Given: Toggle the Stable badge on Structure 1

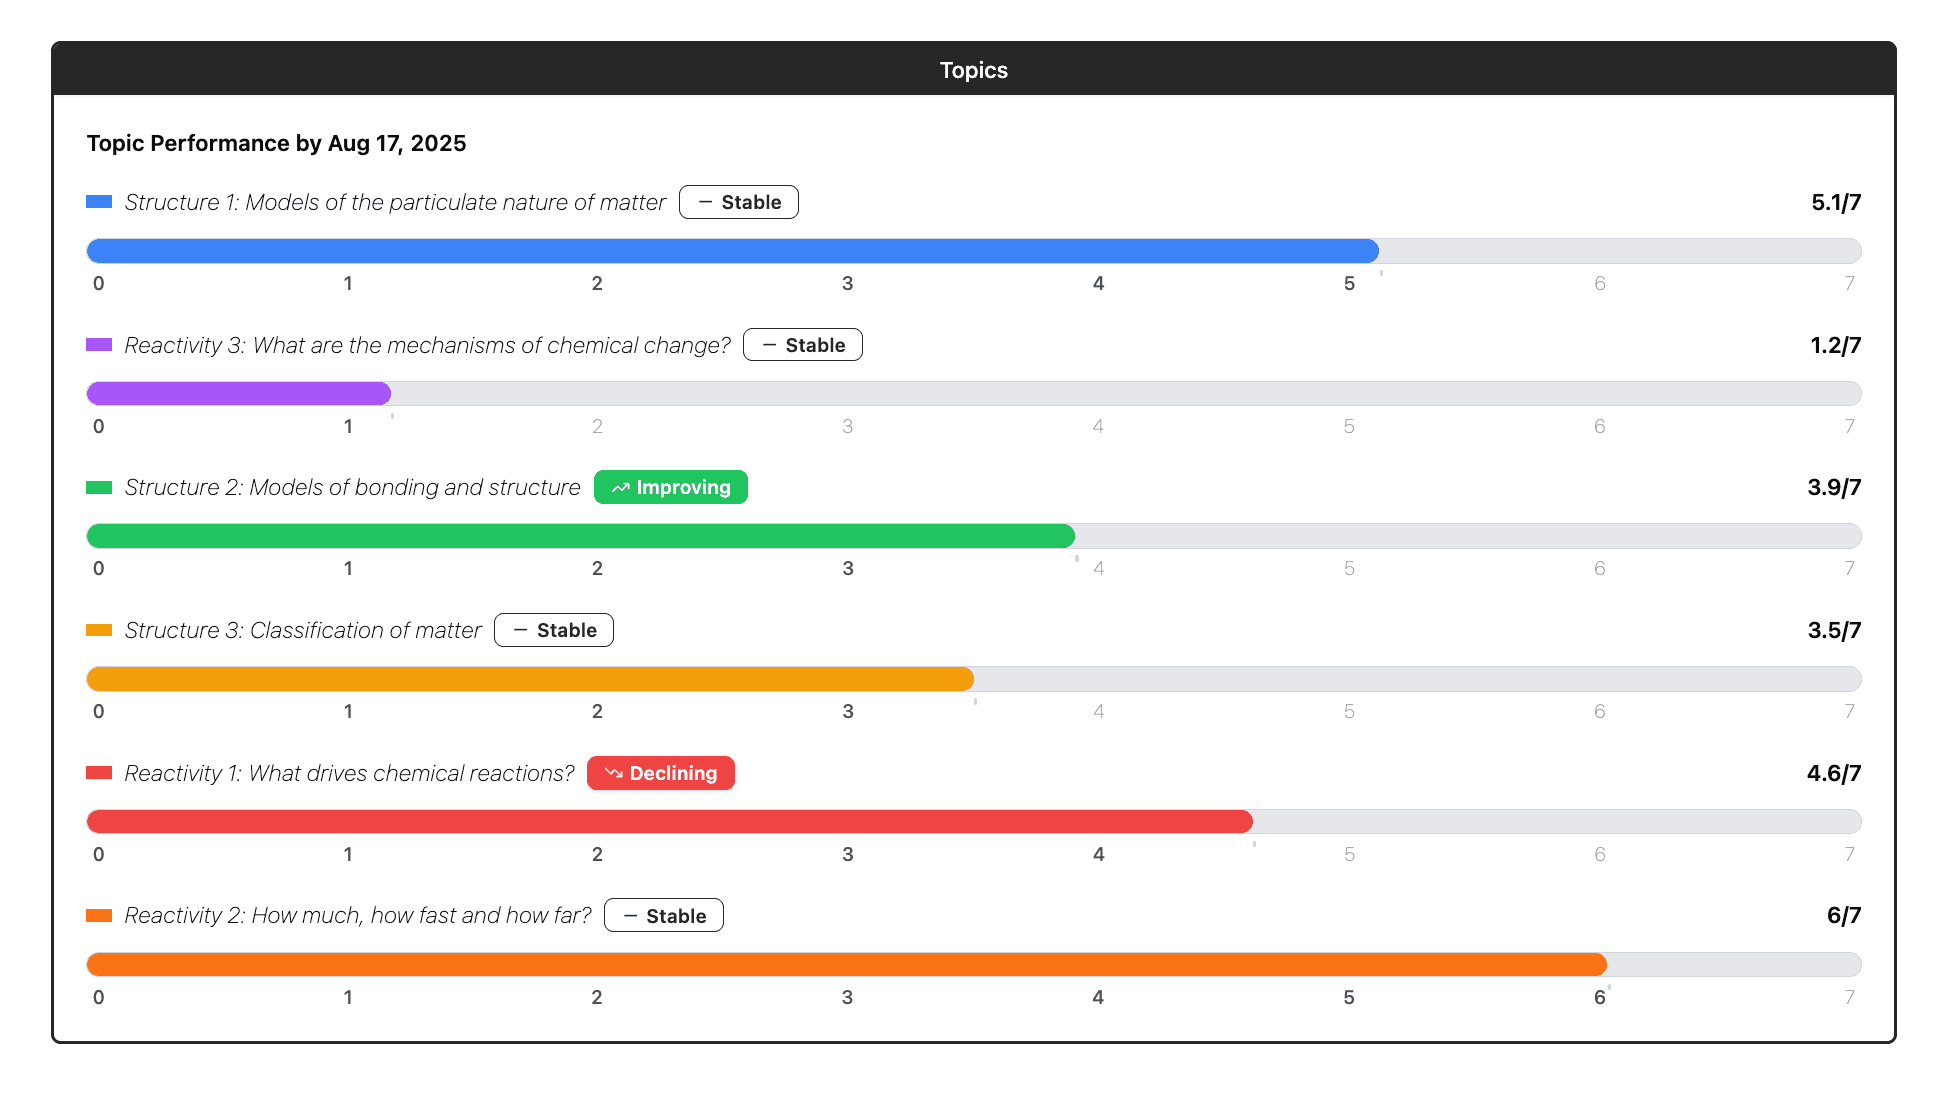Looking at the screenshot, I should [x=738, y=201].
